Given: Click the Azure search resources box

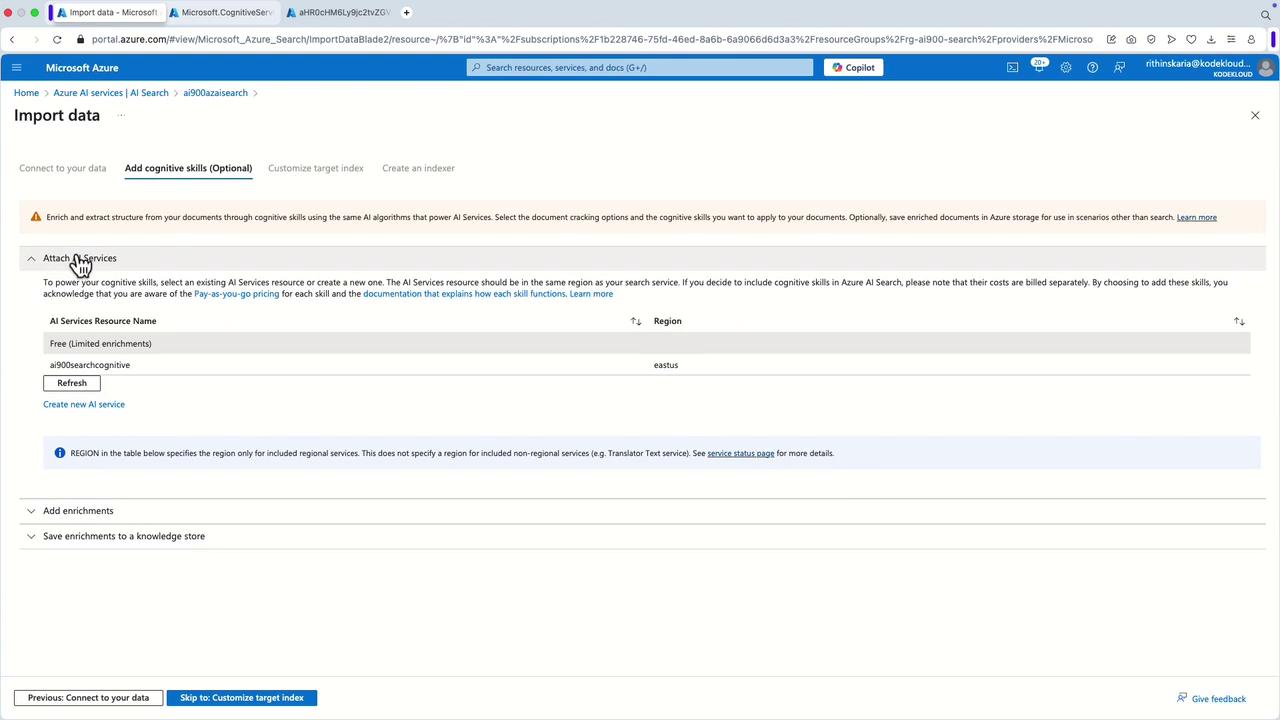Looking at the screenshot, I should pyautogui.click(x=640, y=67).
